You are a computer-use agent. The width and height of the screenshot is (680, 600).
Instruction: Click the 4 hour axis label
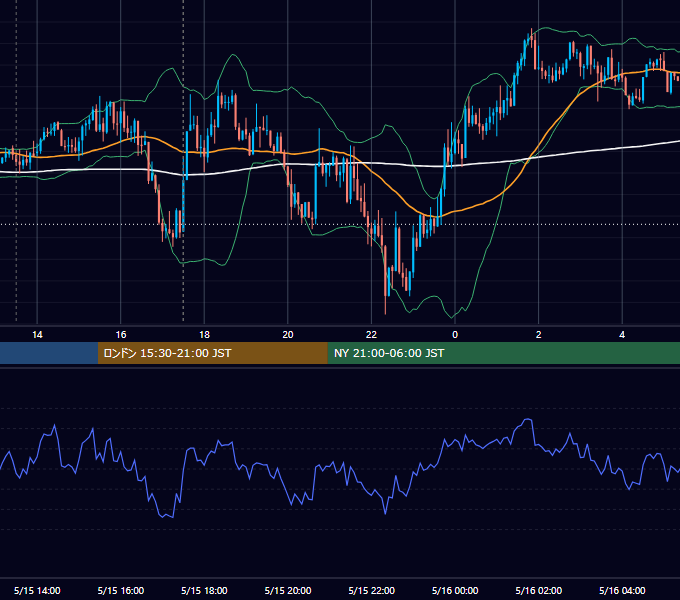tap(622, 335)
